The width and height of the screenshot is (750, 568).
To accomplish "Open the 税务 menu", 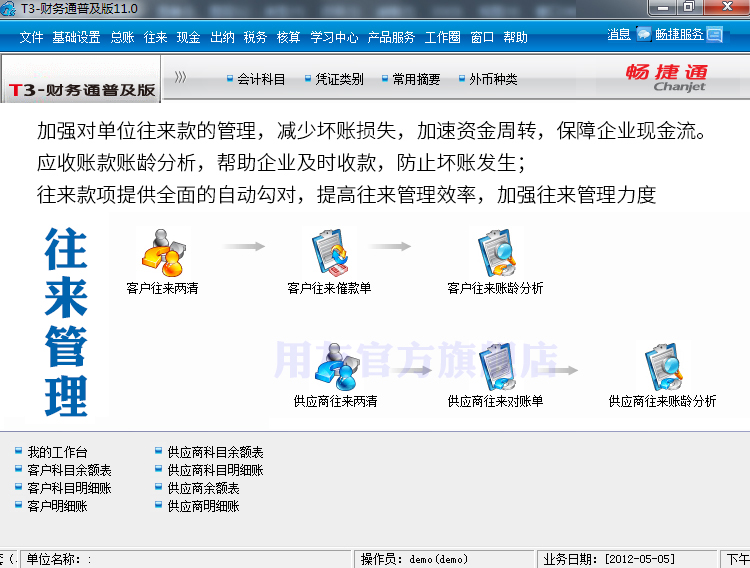I will click(255, 37).
